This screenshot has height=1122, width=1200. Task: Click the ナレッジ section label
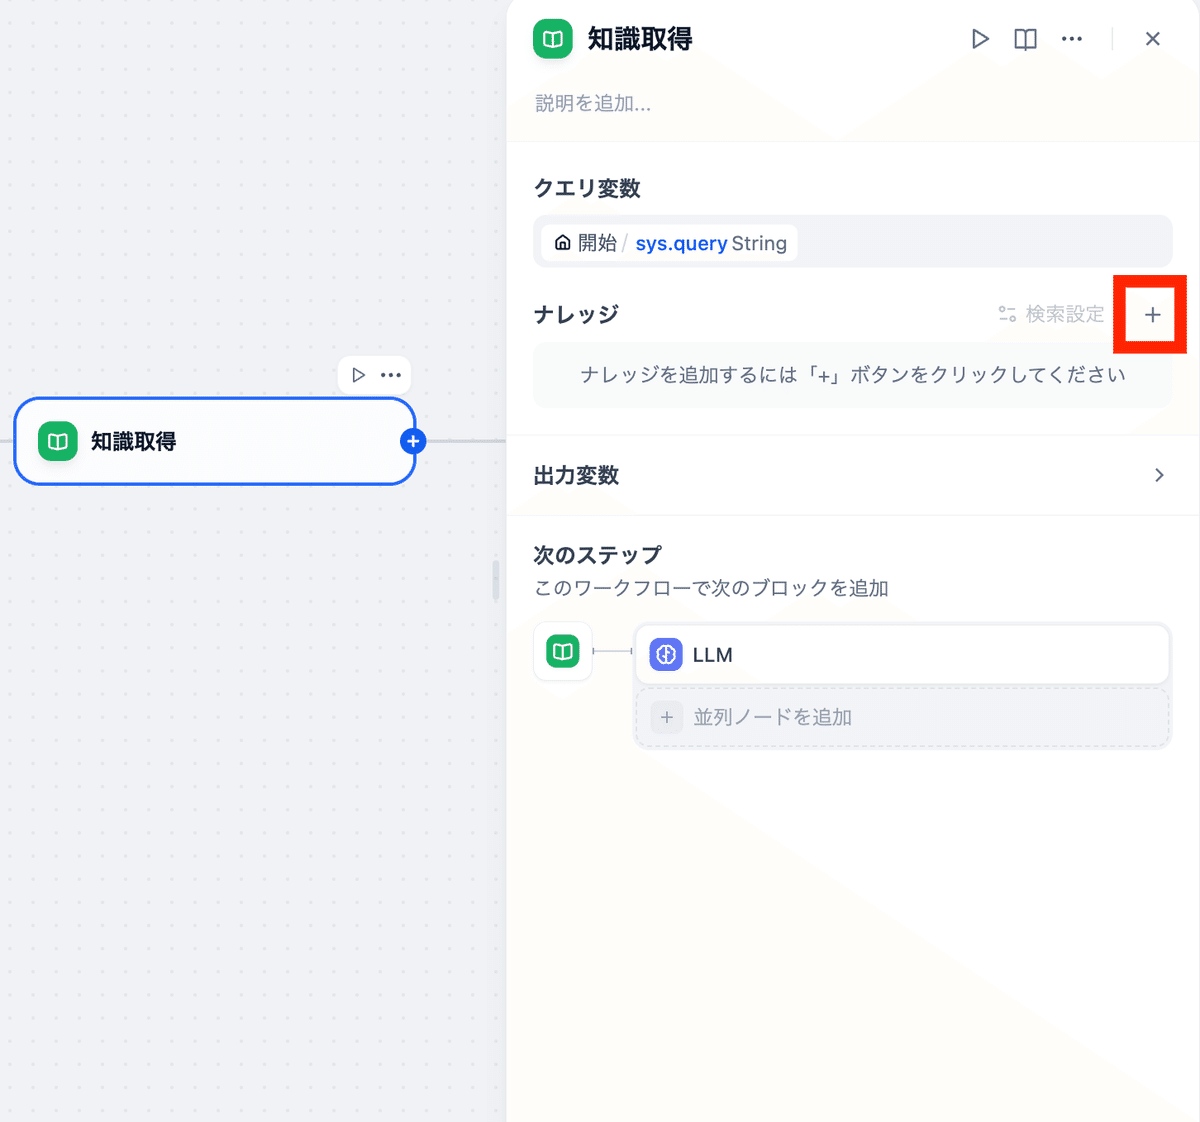(x=576, y=314)
